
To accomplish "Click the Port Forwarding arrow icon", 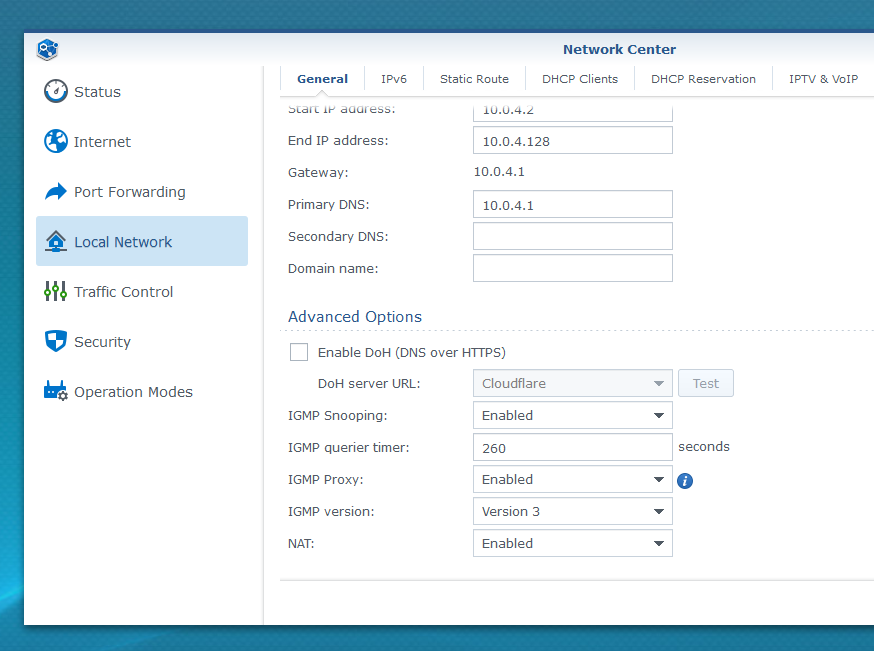I will point(55,192).
